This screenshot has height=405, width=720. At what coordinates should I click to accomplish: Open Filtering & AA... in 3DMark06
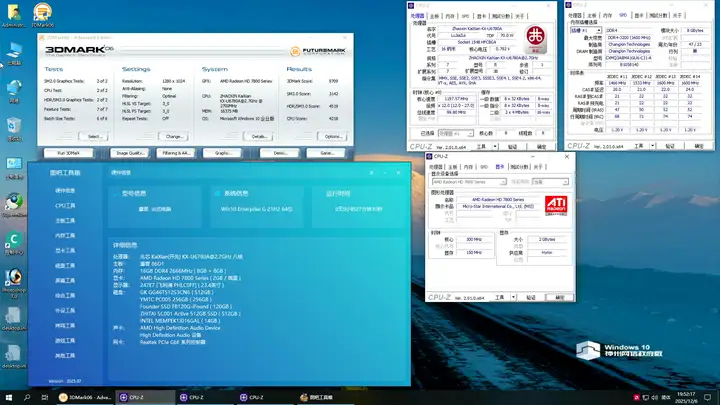176,153
